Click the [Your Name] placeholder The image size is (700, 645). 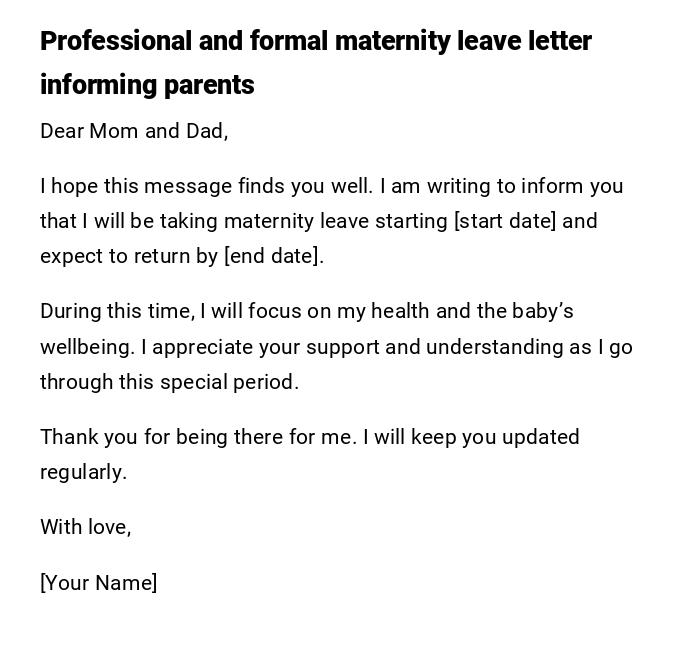98,583
